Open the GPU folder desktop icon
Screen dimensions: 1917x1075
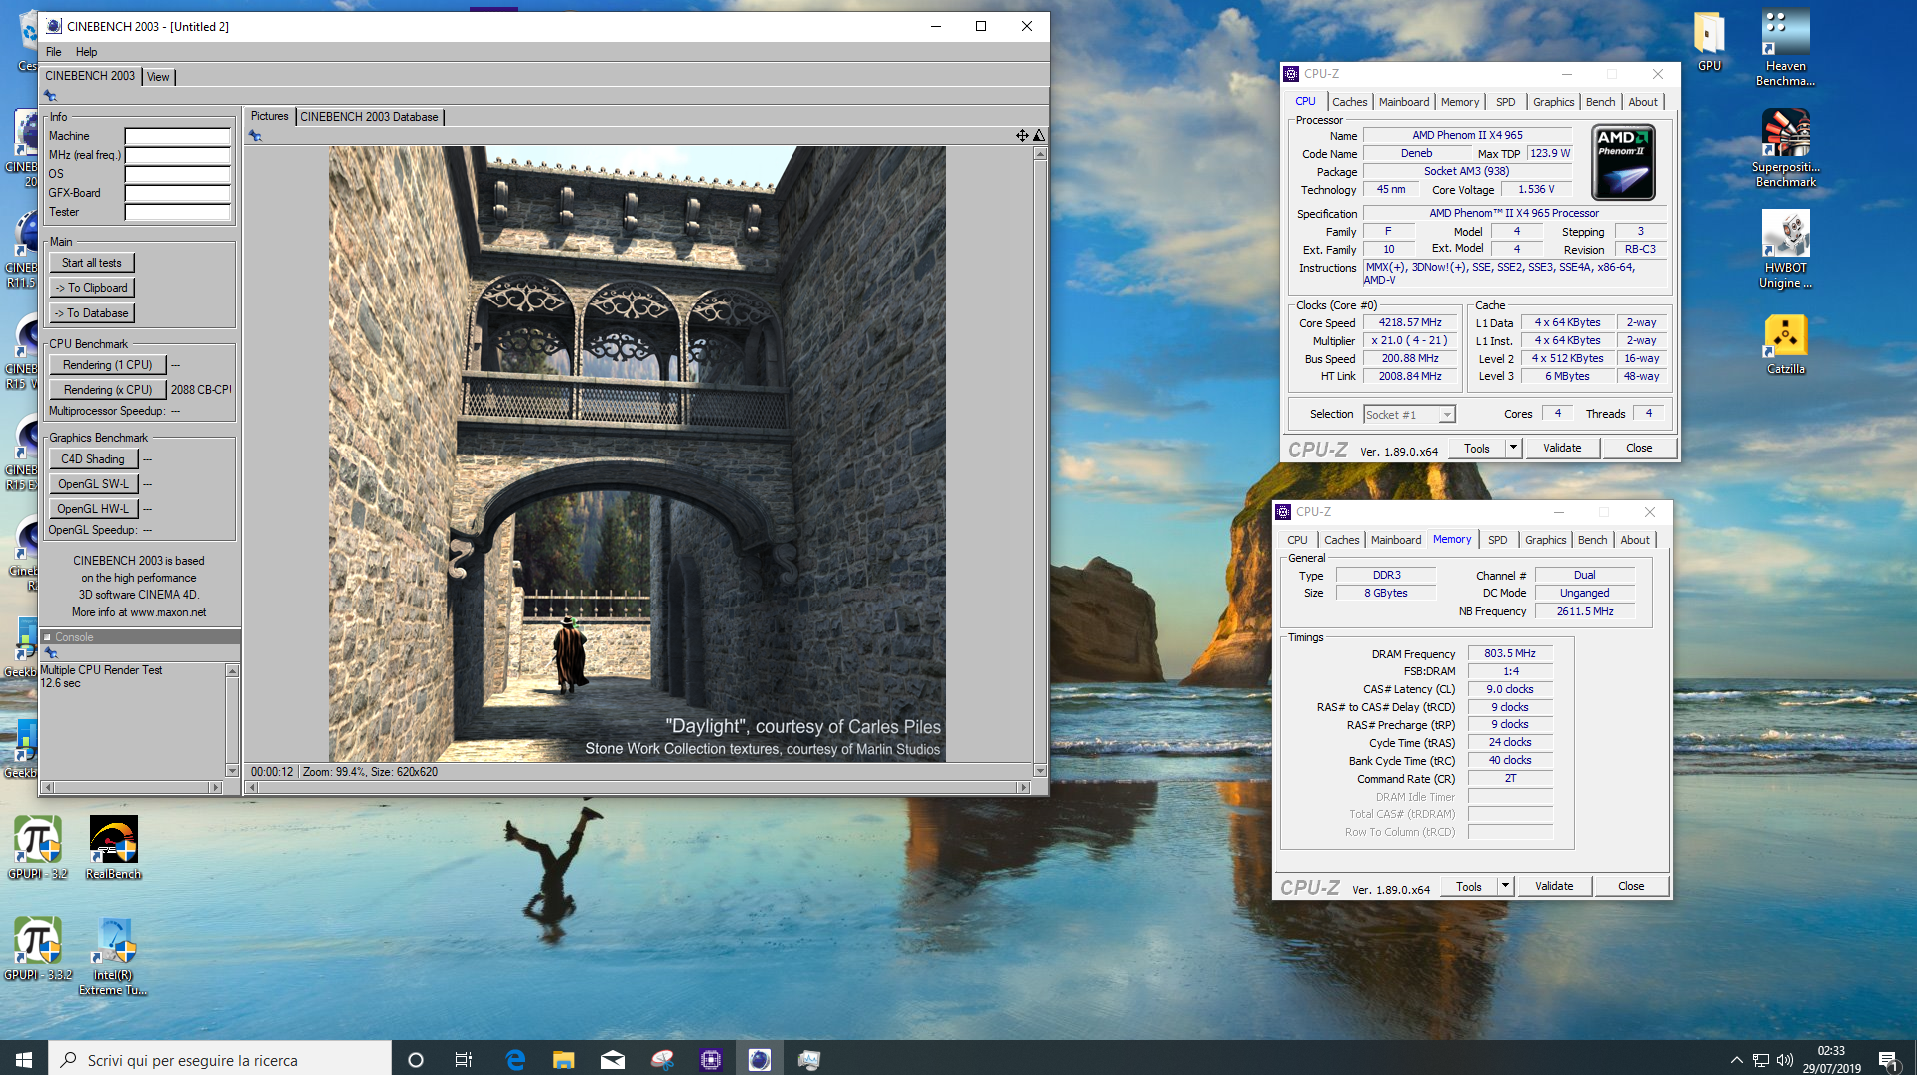coord(1709,42)
